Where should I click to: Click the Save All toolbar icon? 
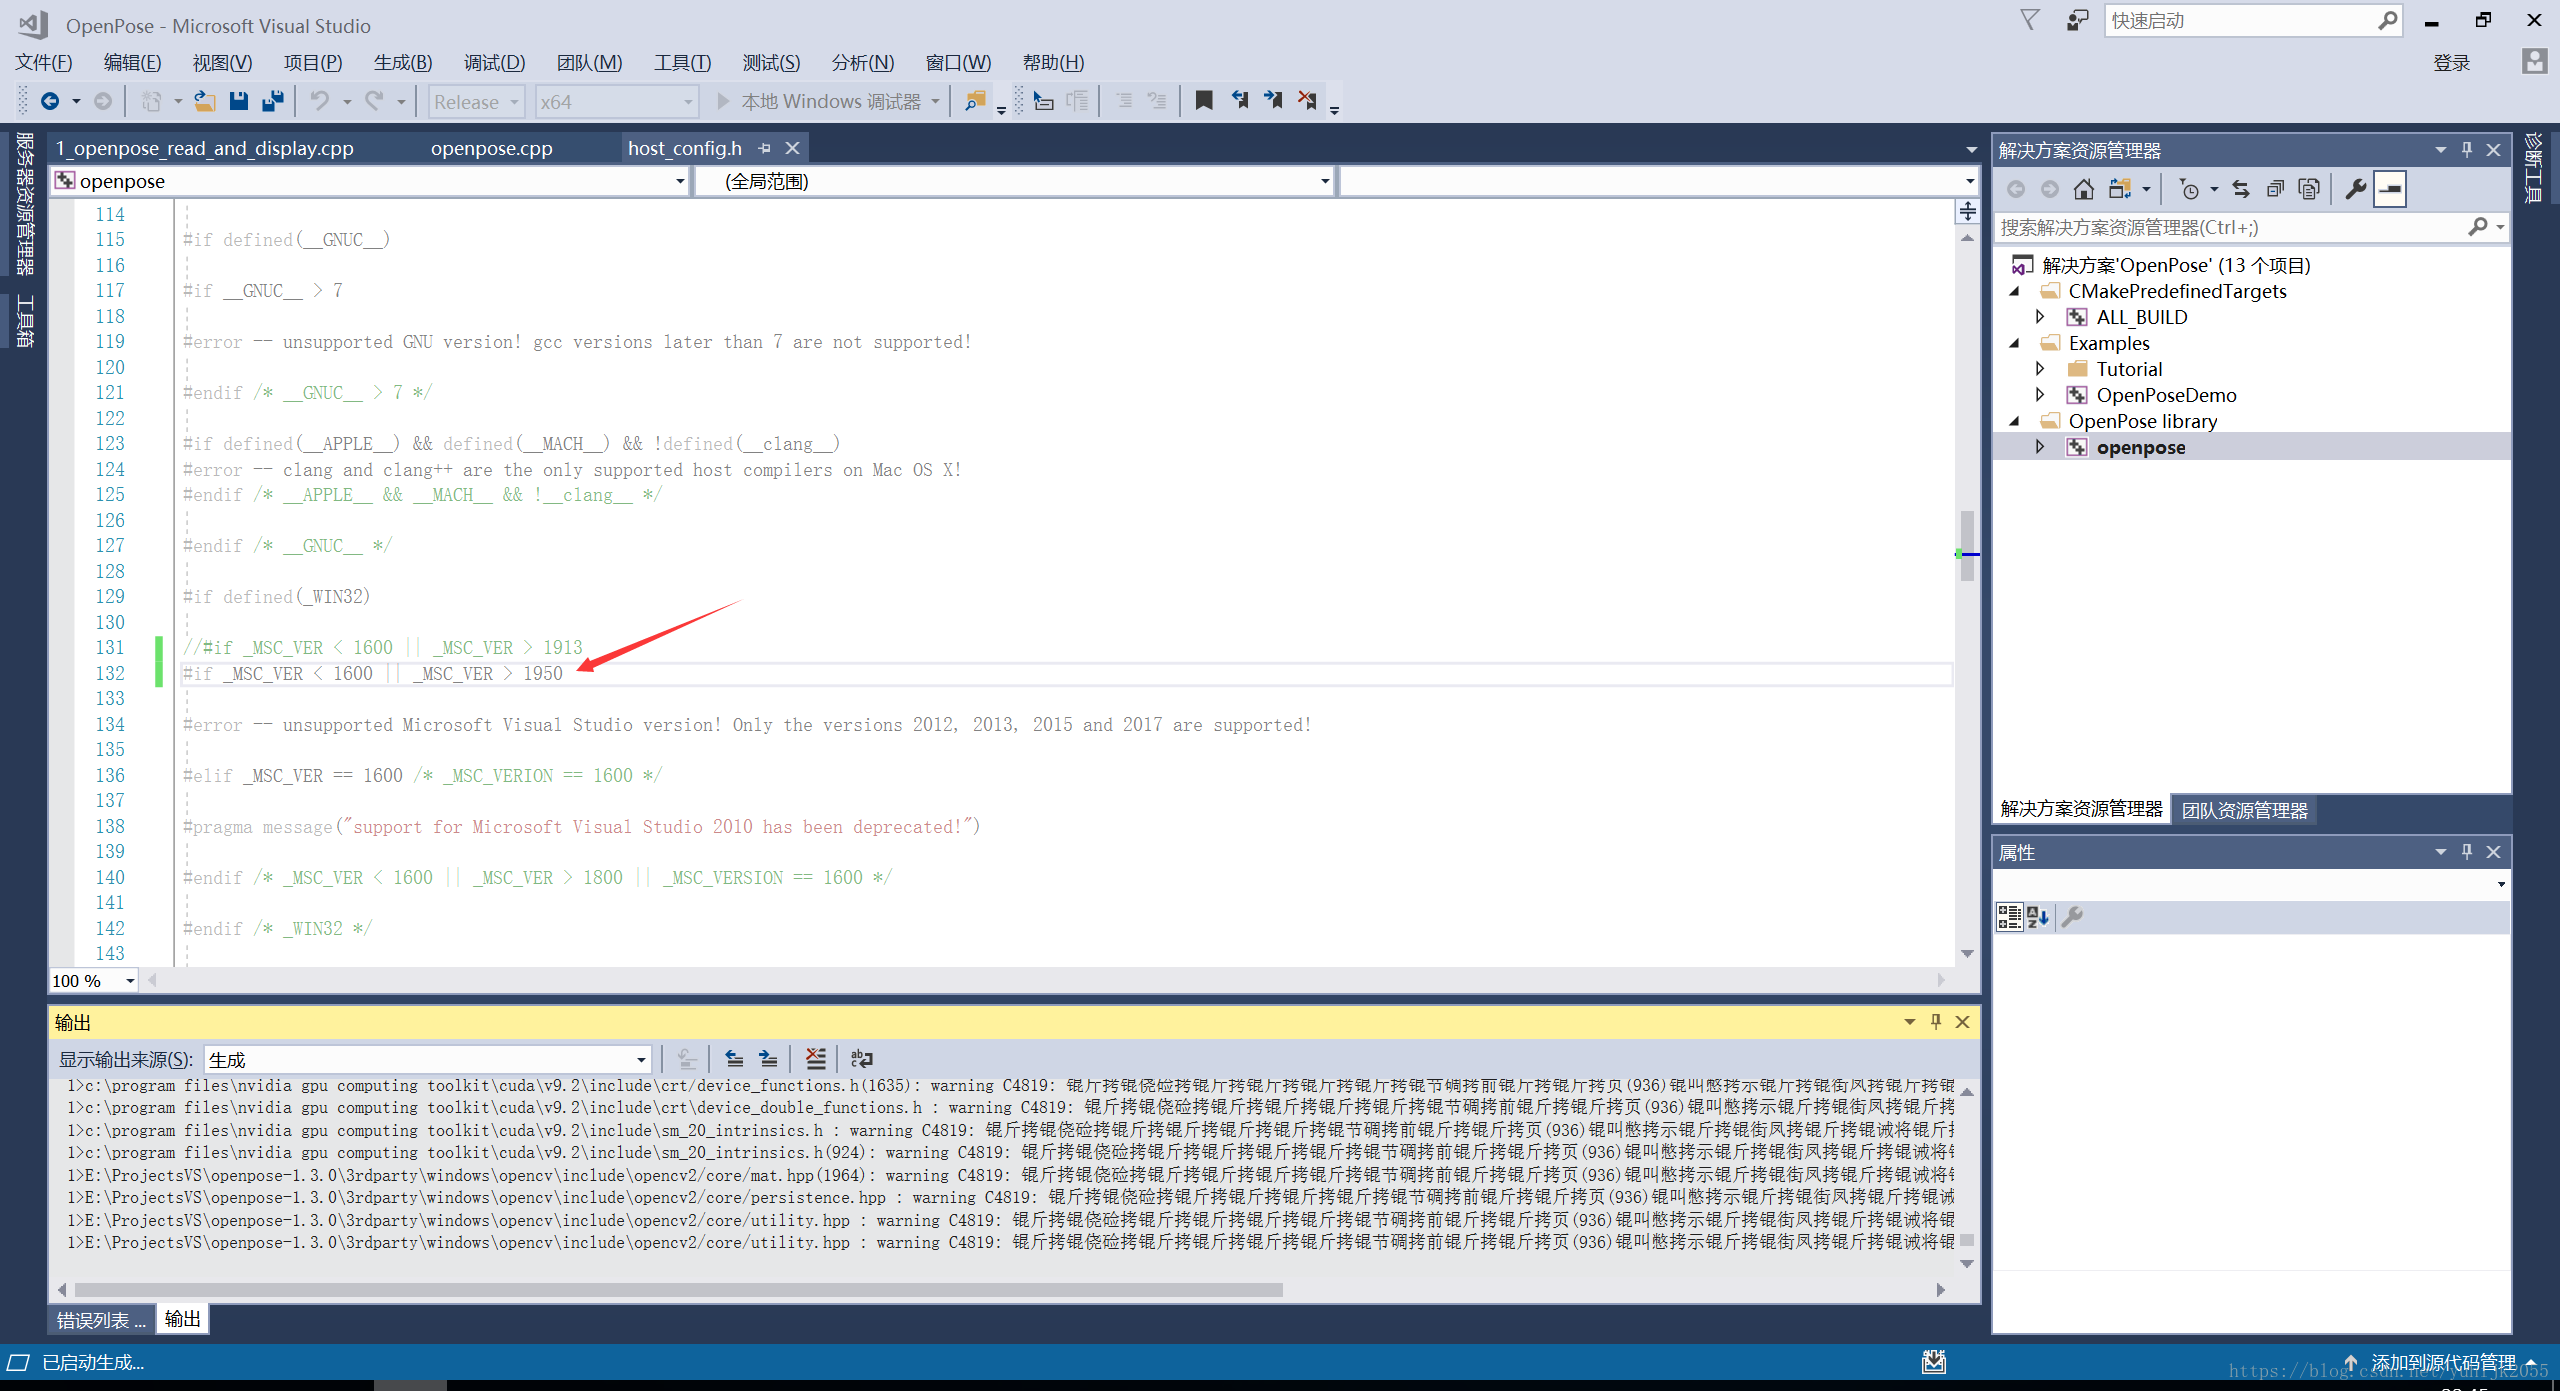272,101
